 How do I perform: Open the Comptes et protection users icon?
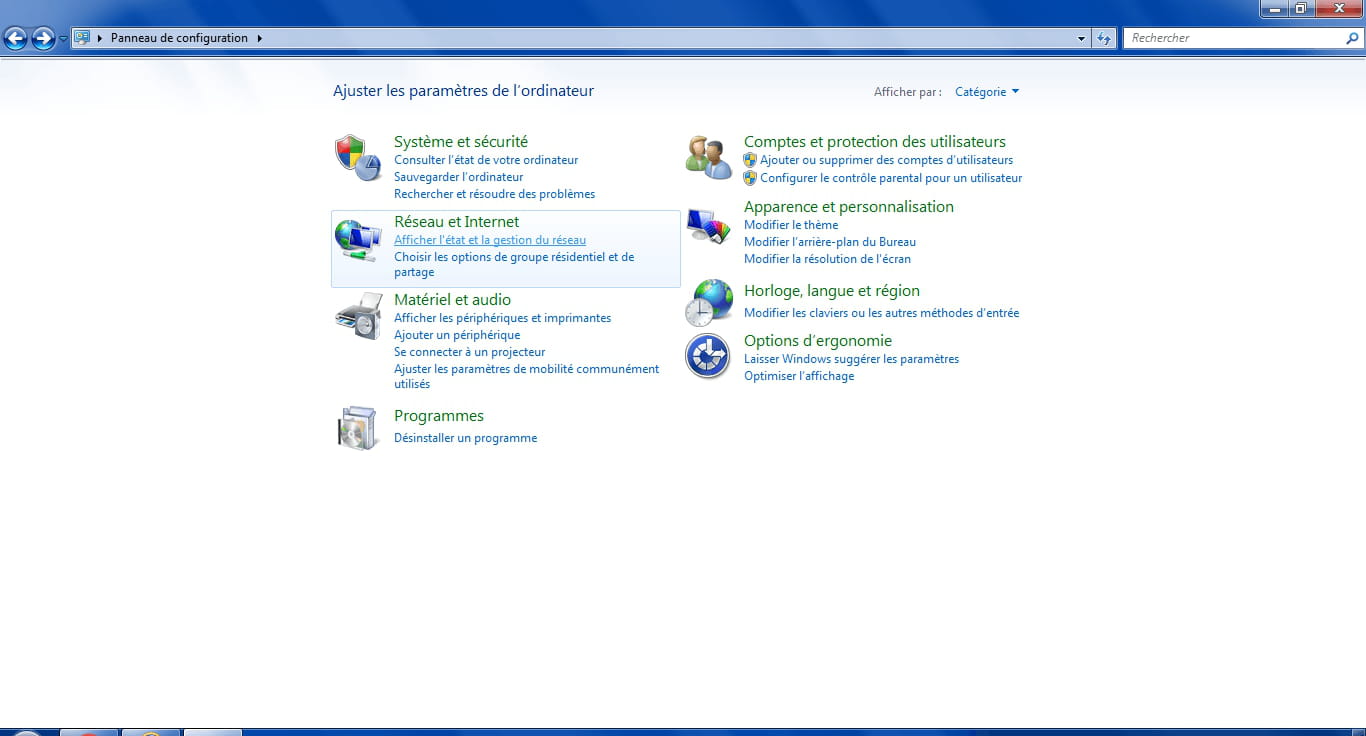click(x=708, y=158)
